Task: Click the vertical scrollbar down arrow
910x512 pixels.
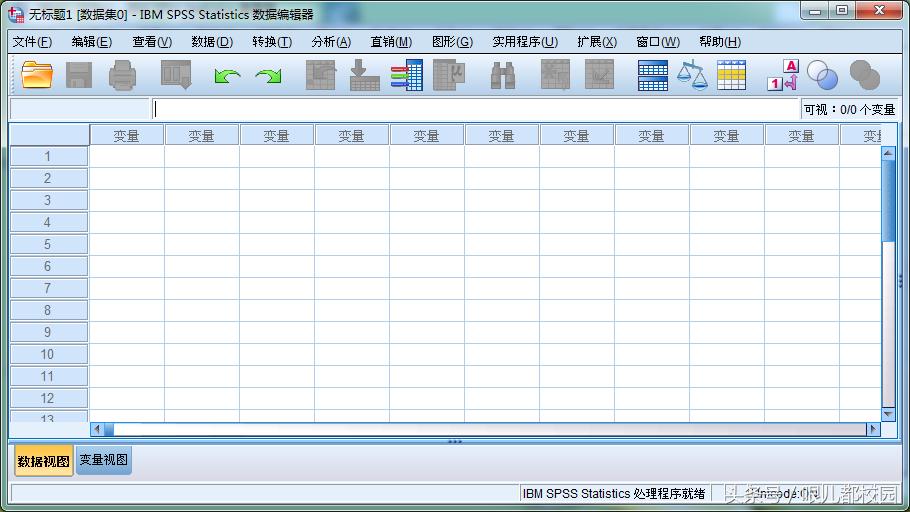Action: pyautogui.click(x=888, y=414)
